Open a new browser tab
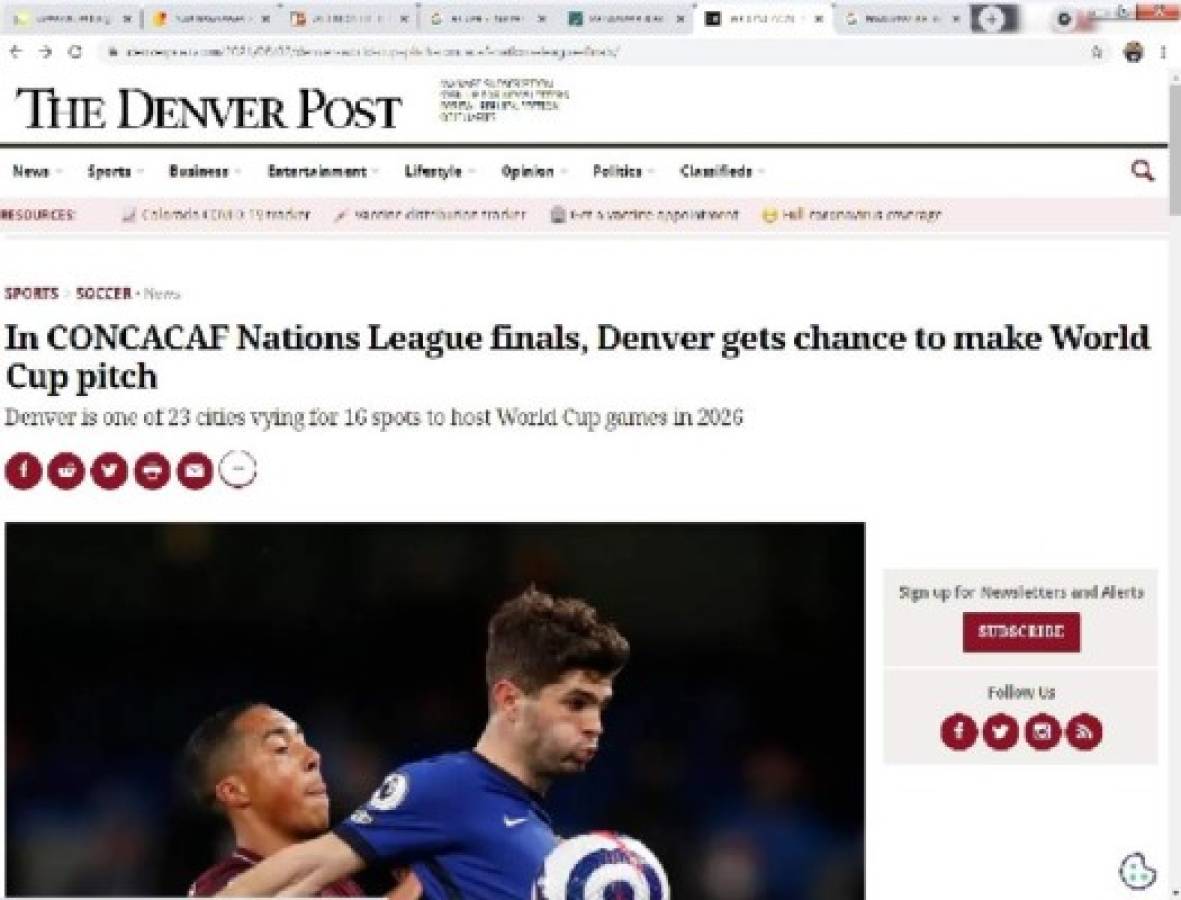1181x900 pixels. pyautogui.click(x=993, y=19)
